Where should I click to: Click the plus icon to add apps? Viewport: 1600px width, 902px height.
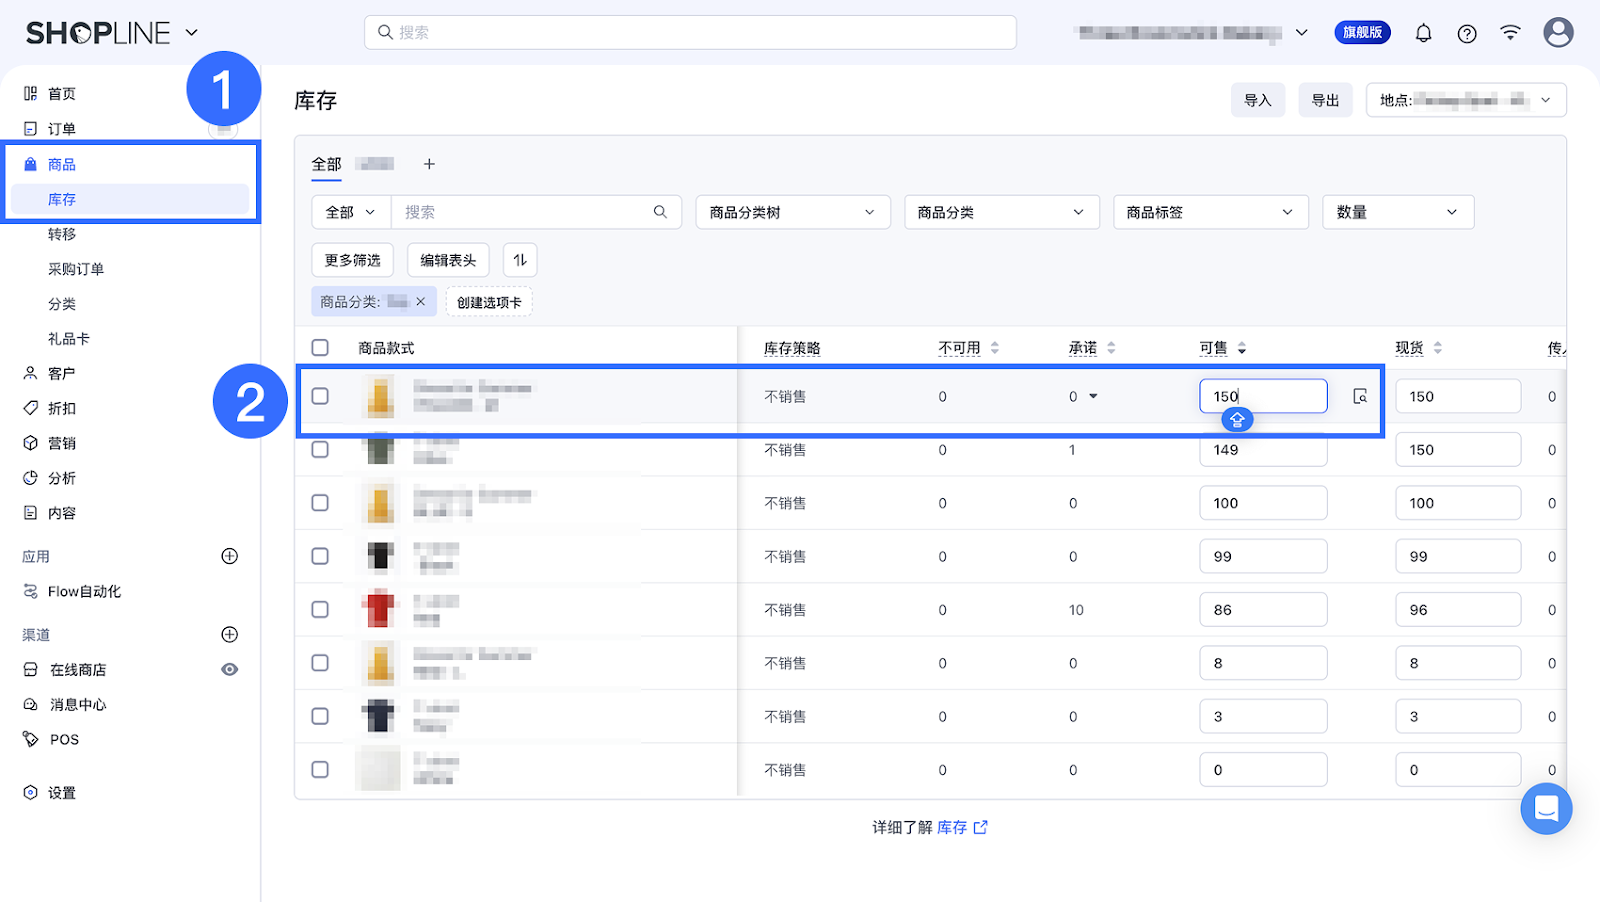pyautogui.click(x=229, y=556)
